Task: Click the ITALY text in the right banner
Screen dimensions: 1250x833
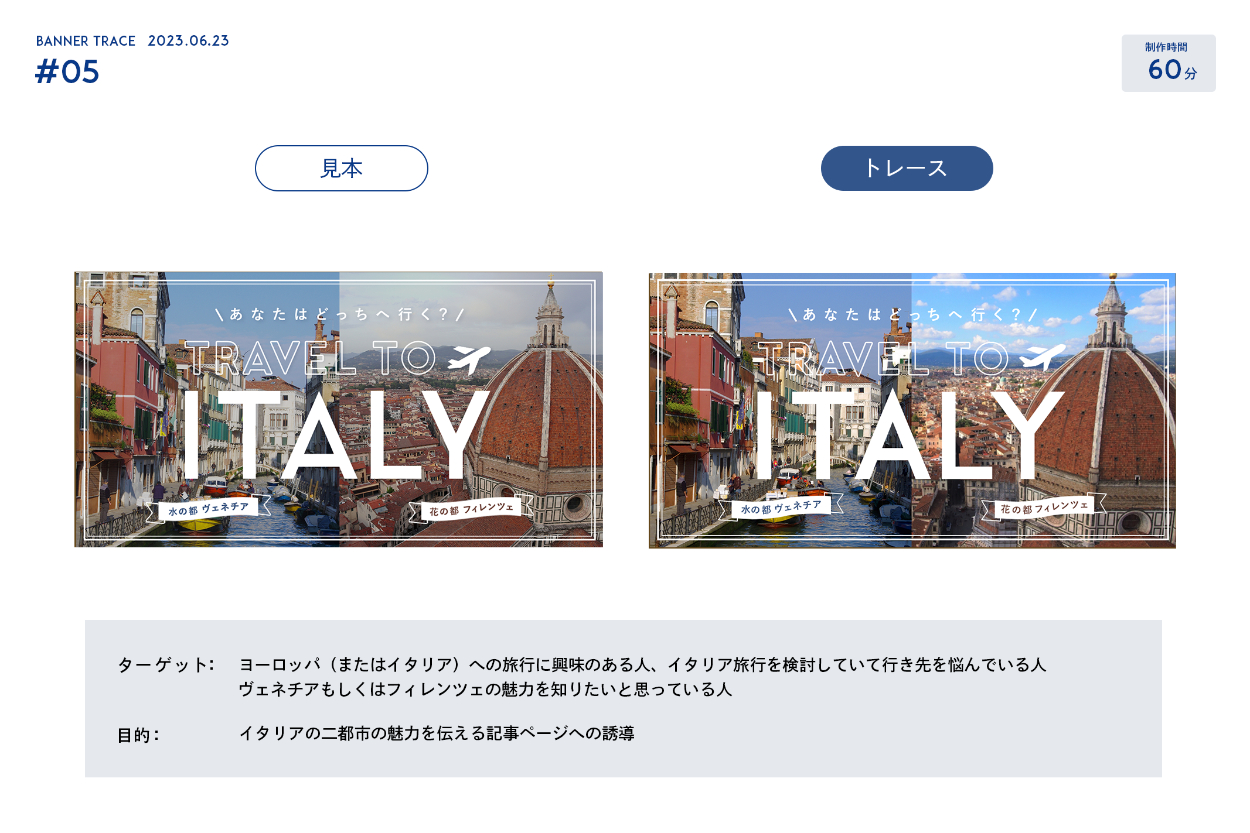Action: (908, 435)
